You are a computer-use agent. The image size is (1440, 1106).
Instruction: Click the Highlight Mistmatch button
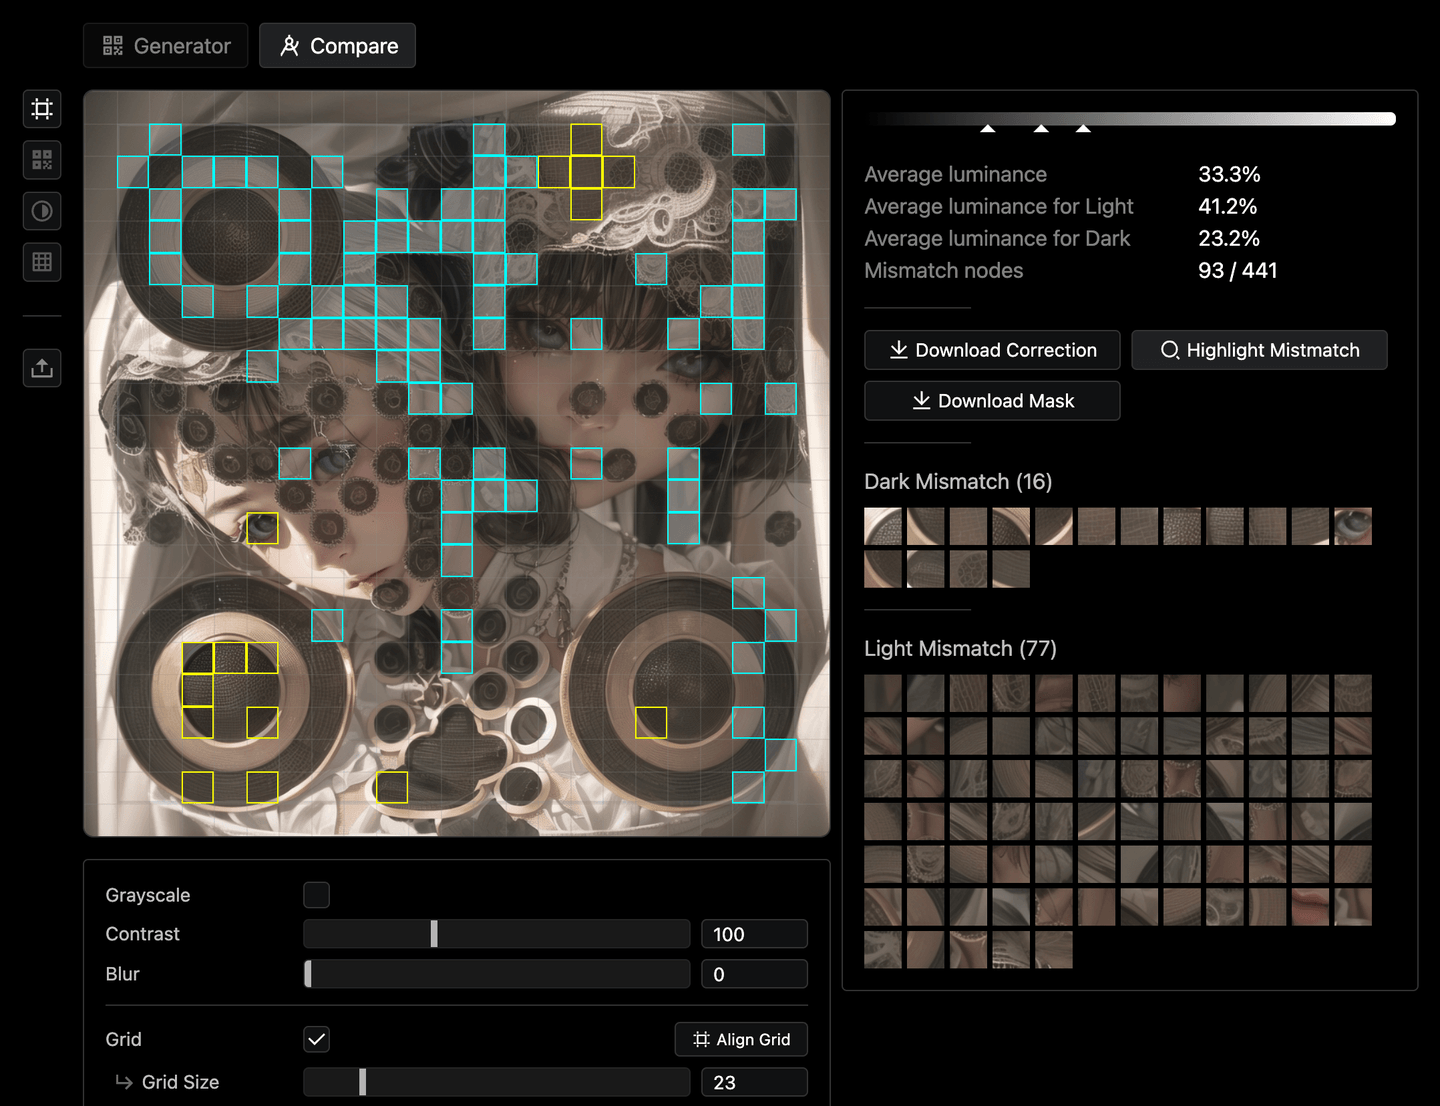1259,350
